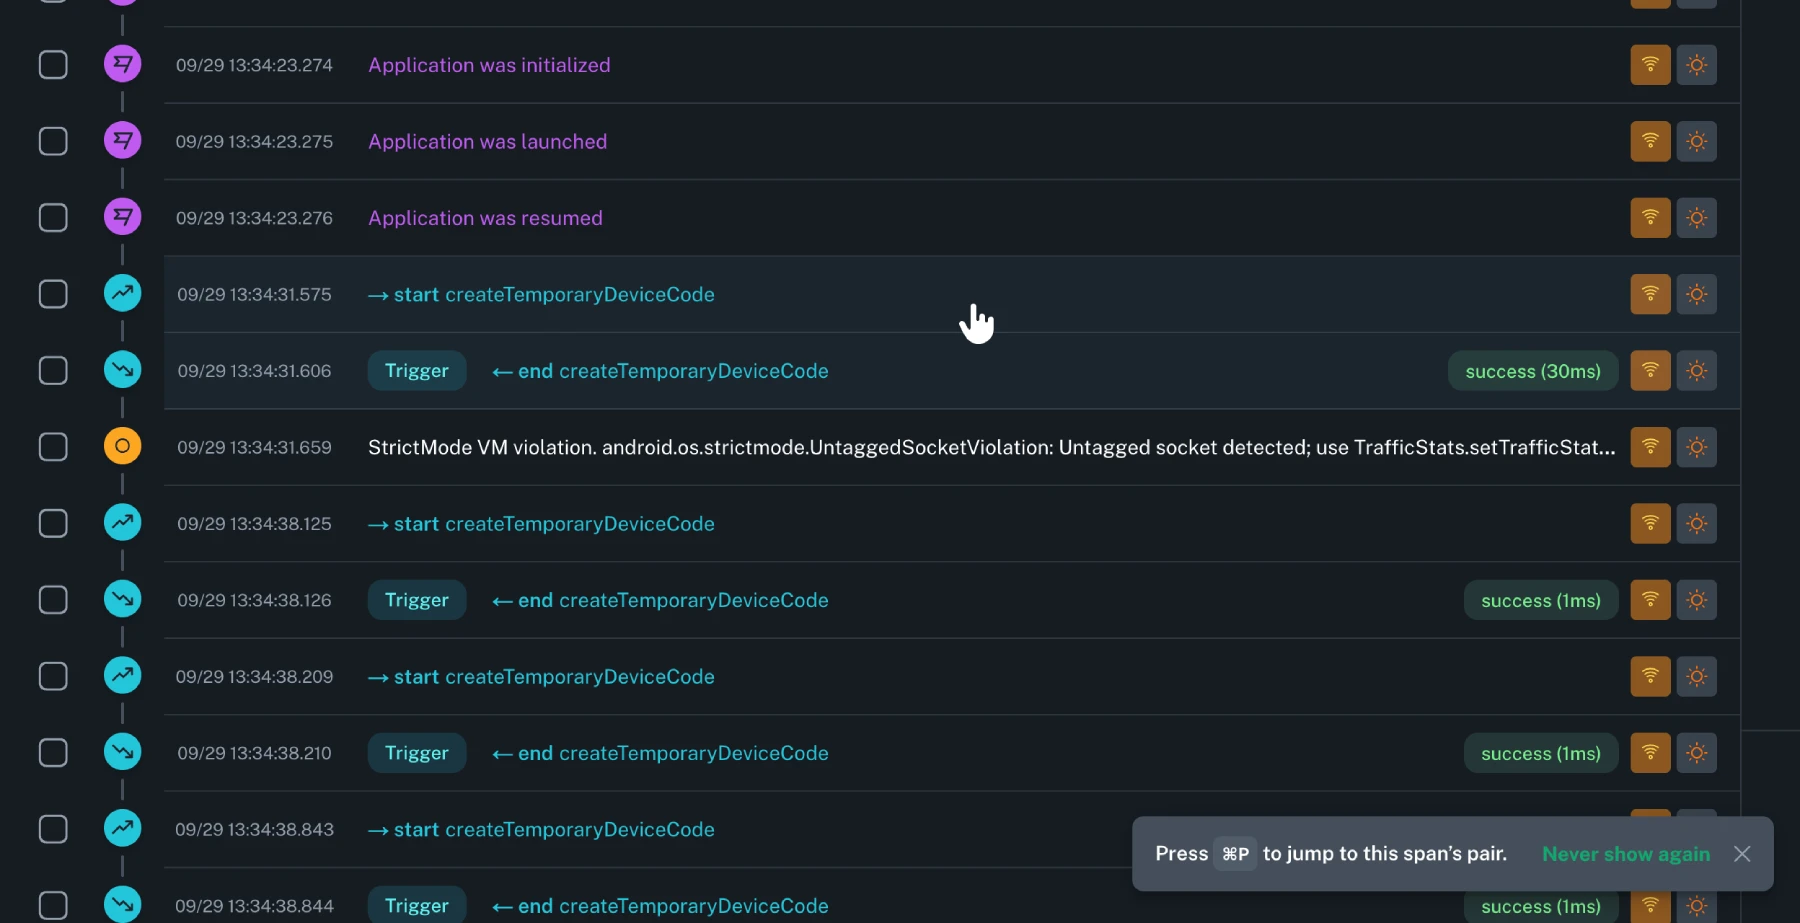The image size is (1800, 923).
Task: Open the success (1ms) badge at 13:34:38.753 row
Action: (x=1539, y=753)
